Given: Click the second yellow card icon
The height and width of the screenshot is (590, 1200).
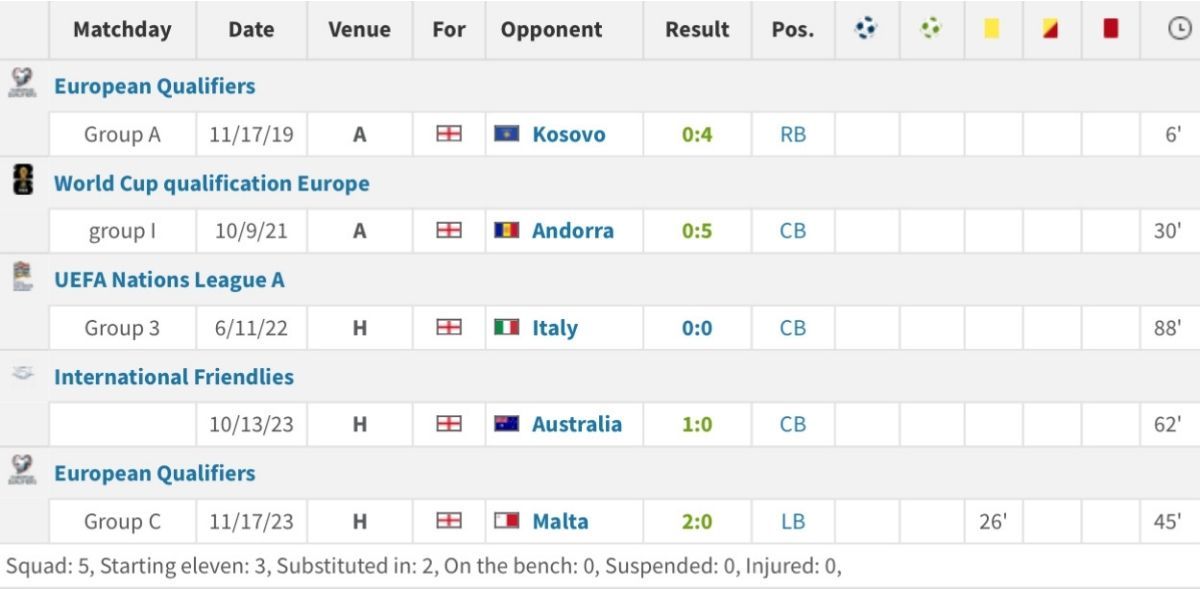Looking at the screenshot, I should pos(1050,29).
